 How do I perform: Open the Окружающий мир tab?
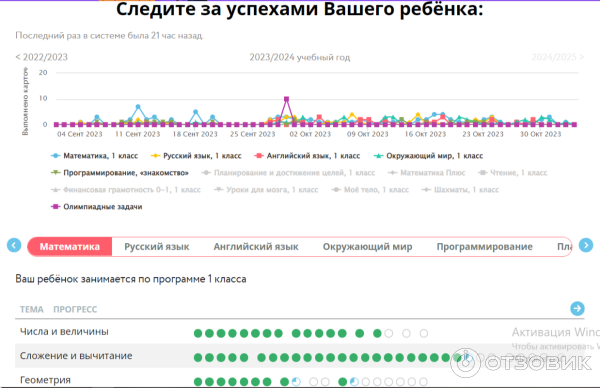click(x=367, y=247)
